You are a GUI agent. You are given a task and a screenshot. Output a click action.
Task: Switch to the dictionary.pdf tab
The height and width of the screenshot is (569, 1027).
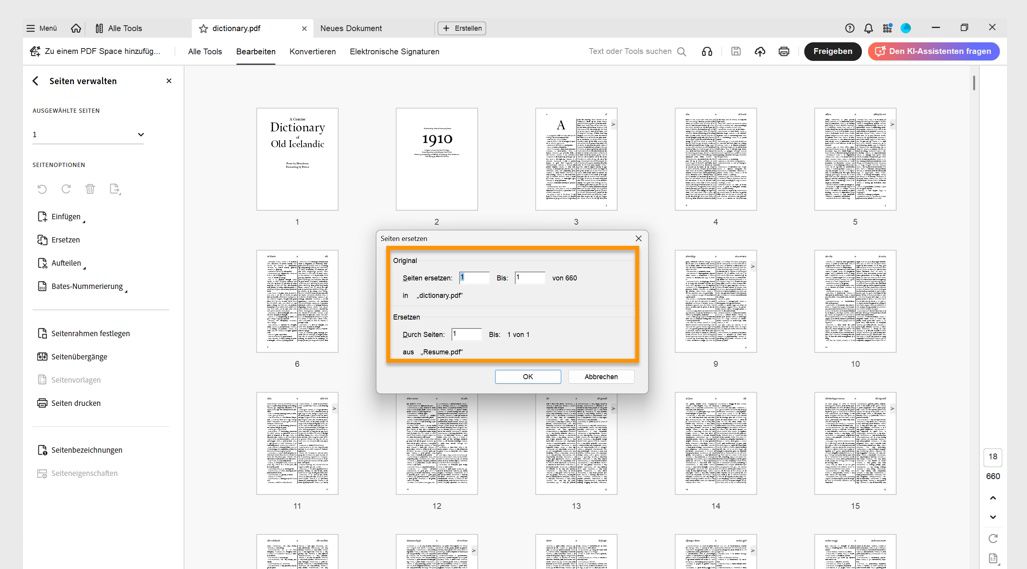[236, 28]
